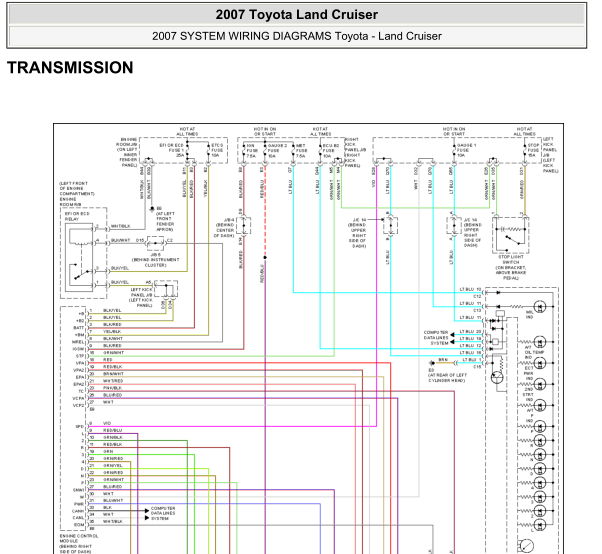Select the BLU/WHT wire color label
The height and width of the screenshot is (554, 602).
[x=113, y=501]
